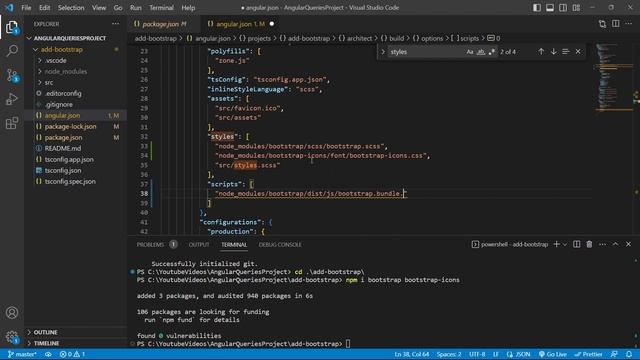Open terminal panel more actions ellipsis
Viewport: 640px width, 360px height.
[602, 244]
